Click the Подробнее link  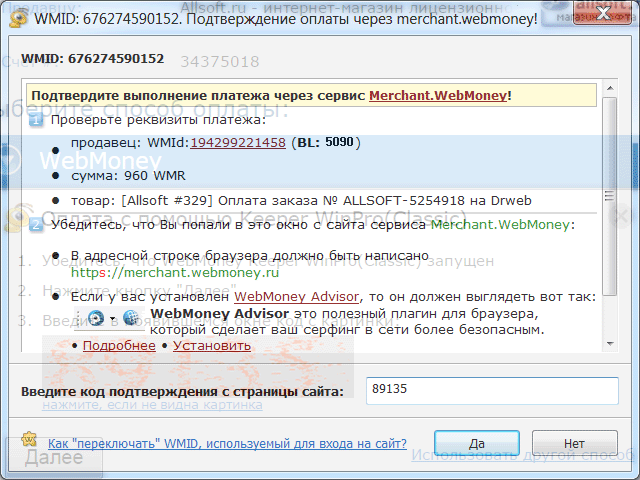[x=119, y=346]
